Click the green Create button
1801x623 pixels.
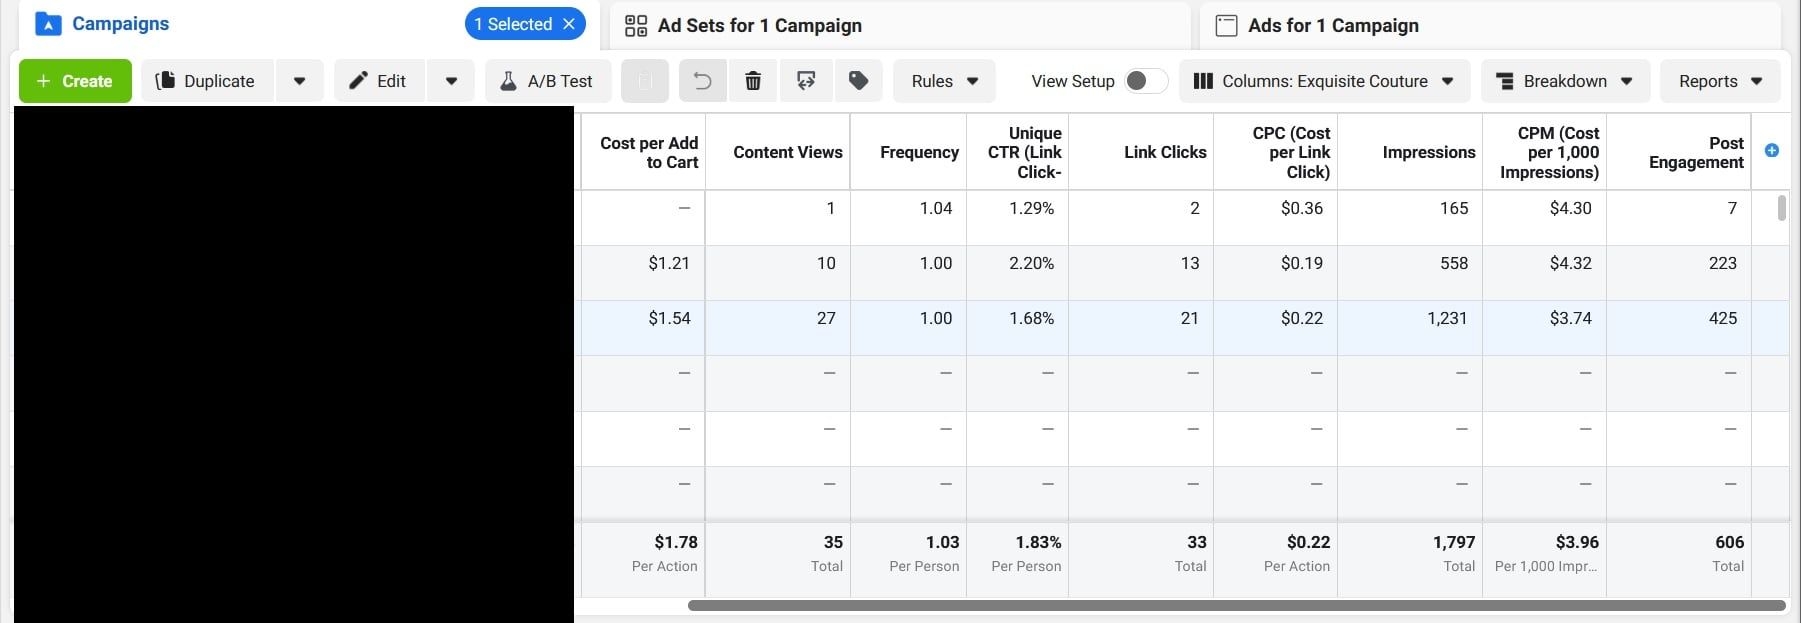click(75, 81)
